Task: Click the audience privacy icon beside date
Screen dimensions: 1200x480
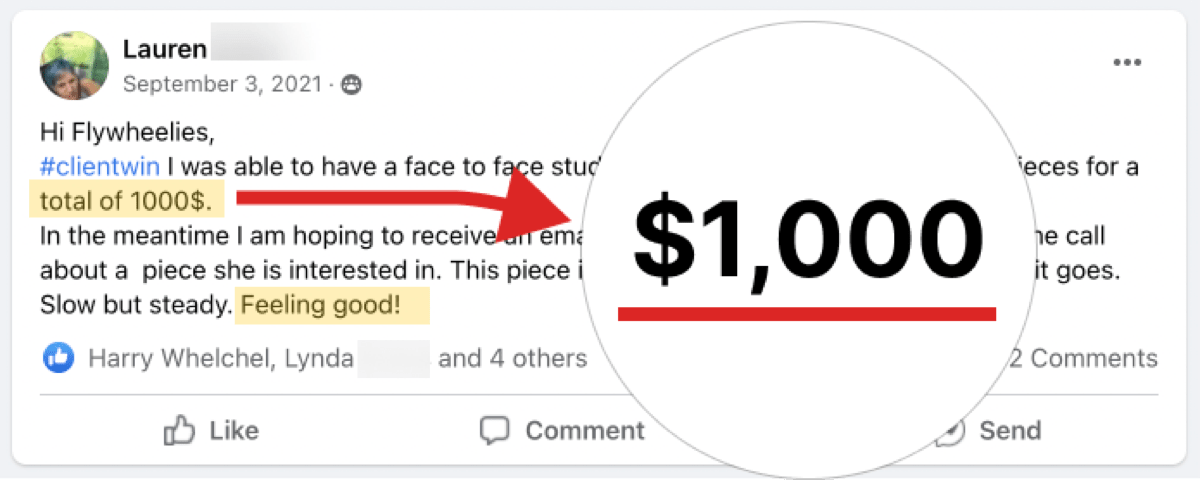Action: [351, 85]
